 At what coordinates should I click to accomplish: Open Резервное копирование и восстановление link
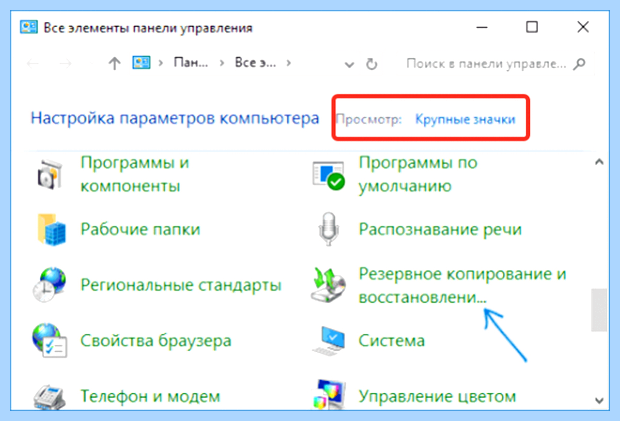pyautogui.click(x=462, y=285)
